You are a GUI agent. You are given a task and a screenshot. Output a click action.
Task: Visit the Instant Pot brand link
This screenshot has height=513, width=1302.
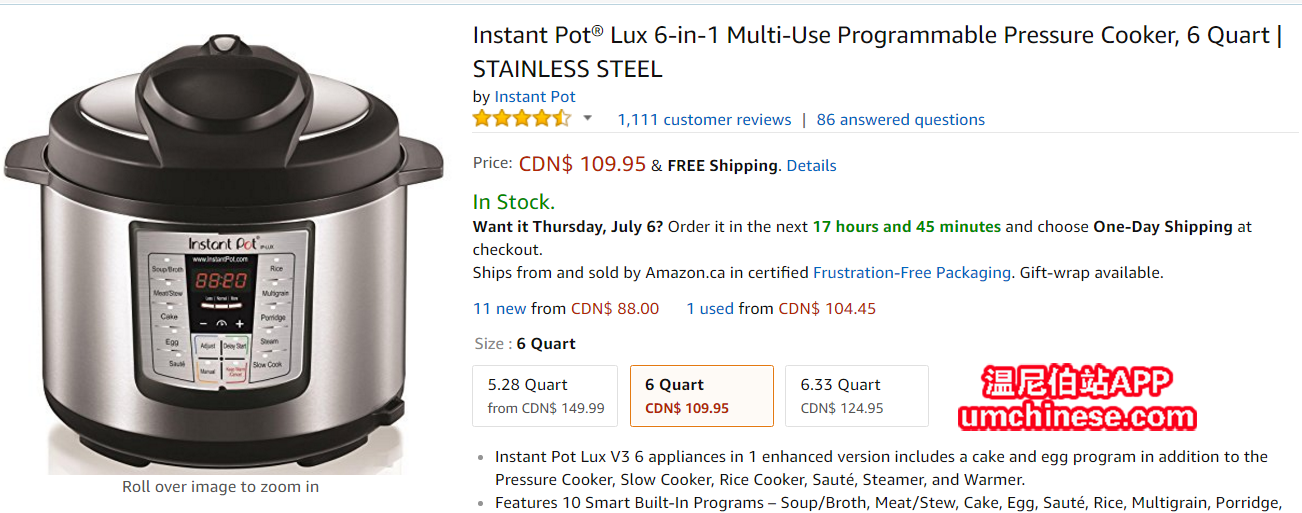[535, 96]
